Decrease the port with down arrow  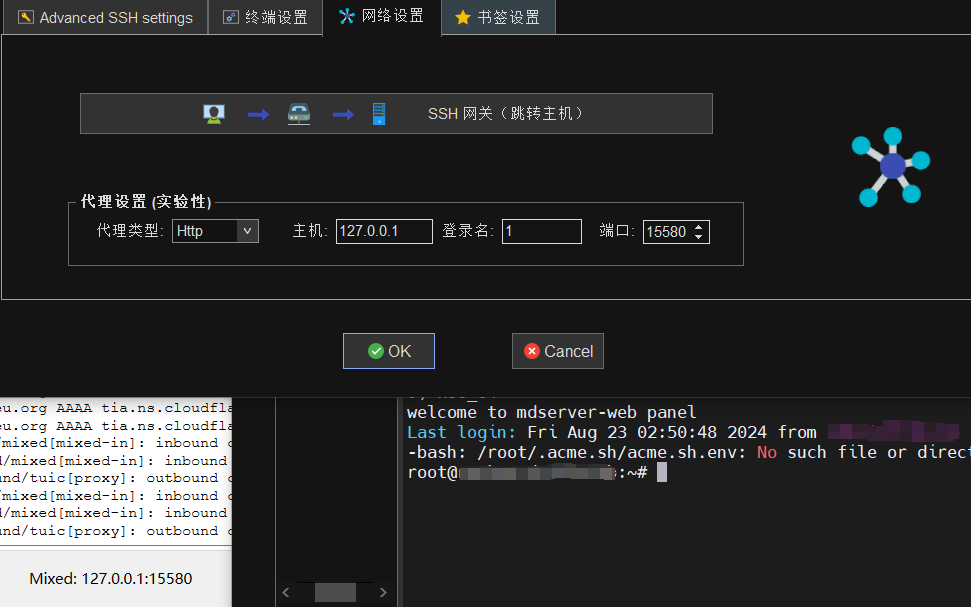[x=699, y=237]
